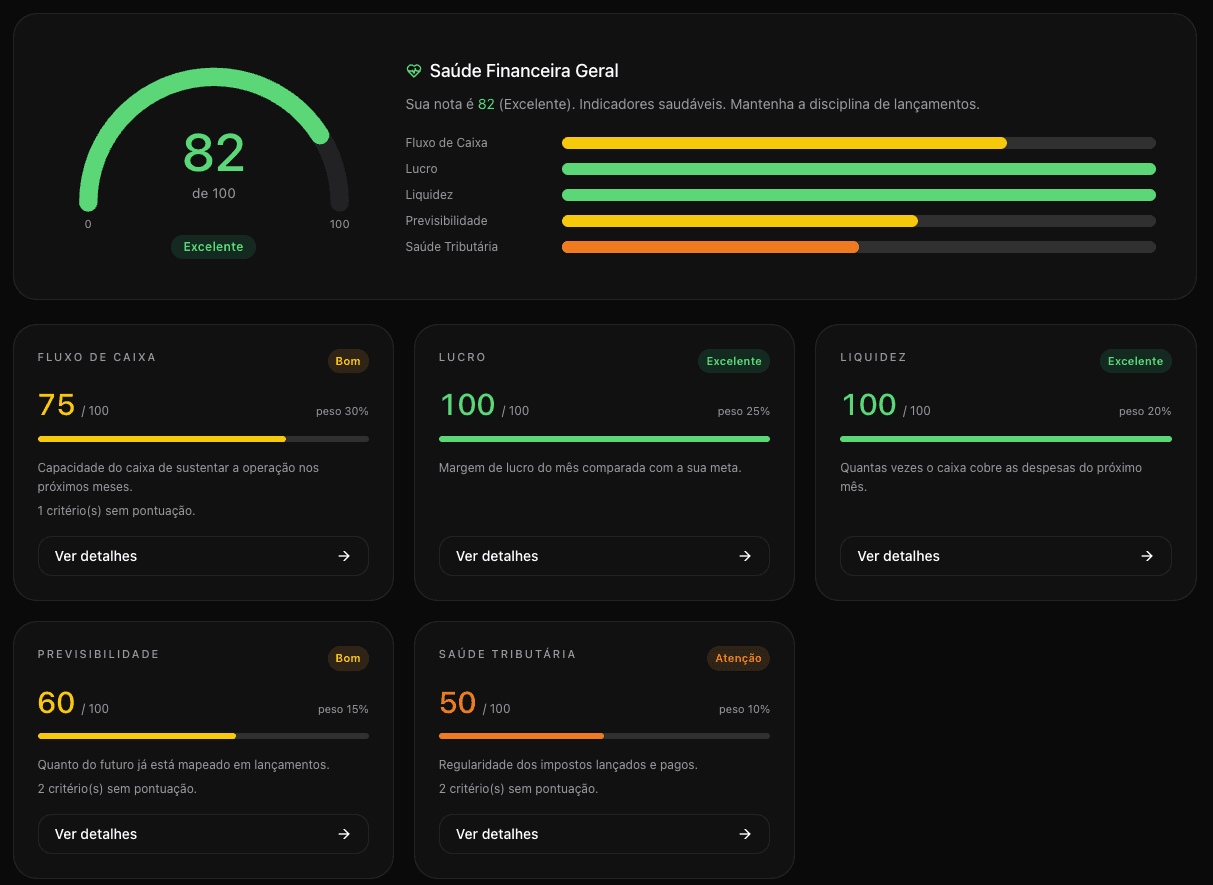Click the Atenção badge on Saúde Tributária card

(738, 658)
